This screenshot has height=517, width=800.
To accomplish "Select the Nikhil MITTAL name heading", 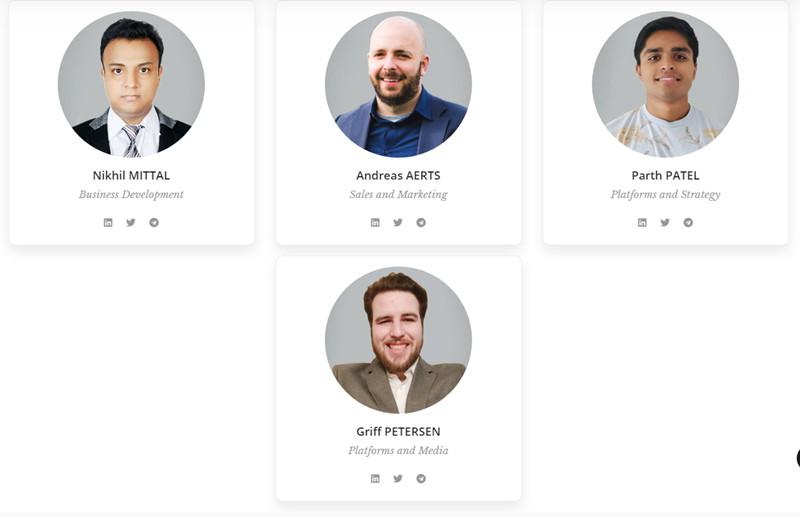I will [x=131, y=176].
